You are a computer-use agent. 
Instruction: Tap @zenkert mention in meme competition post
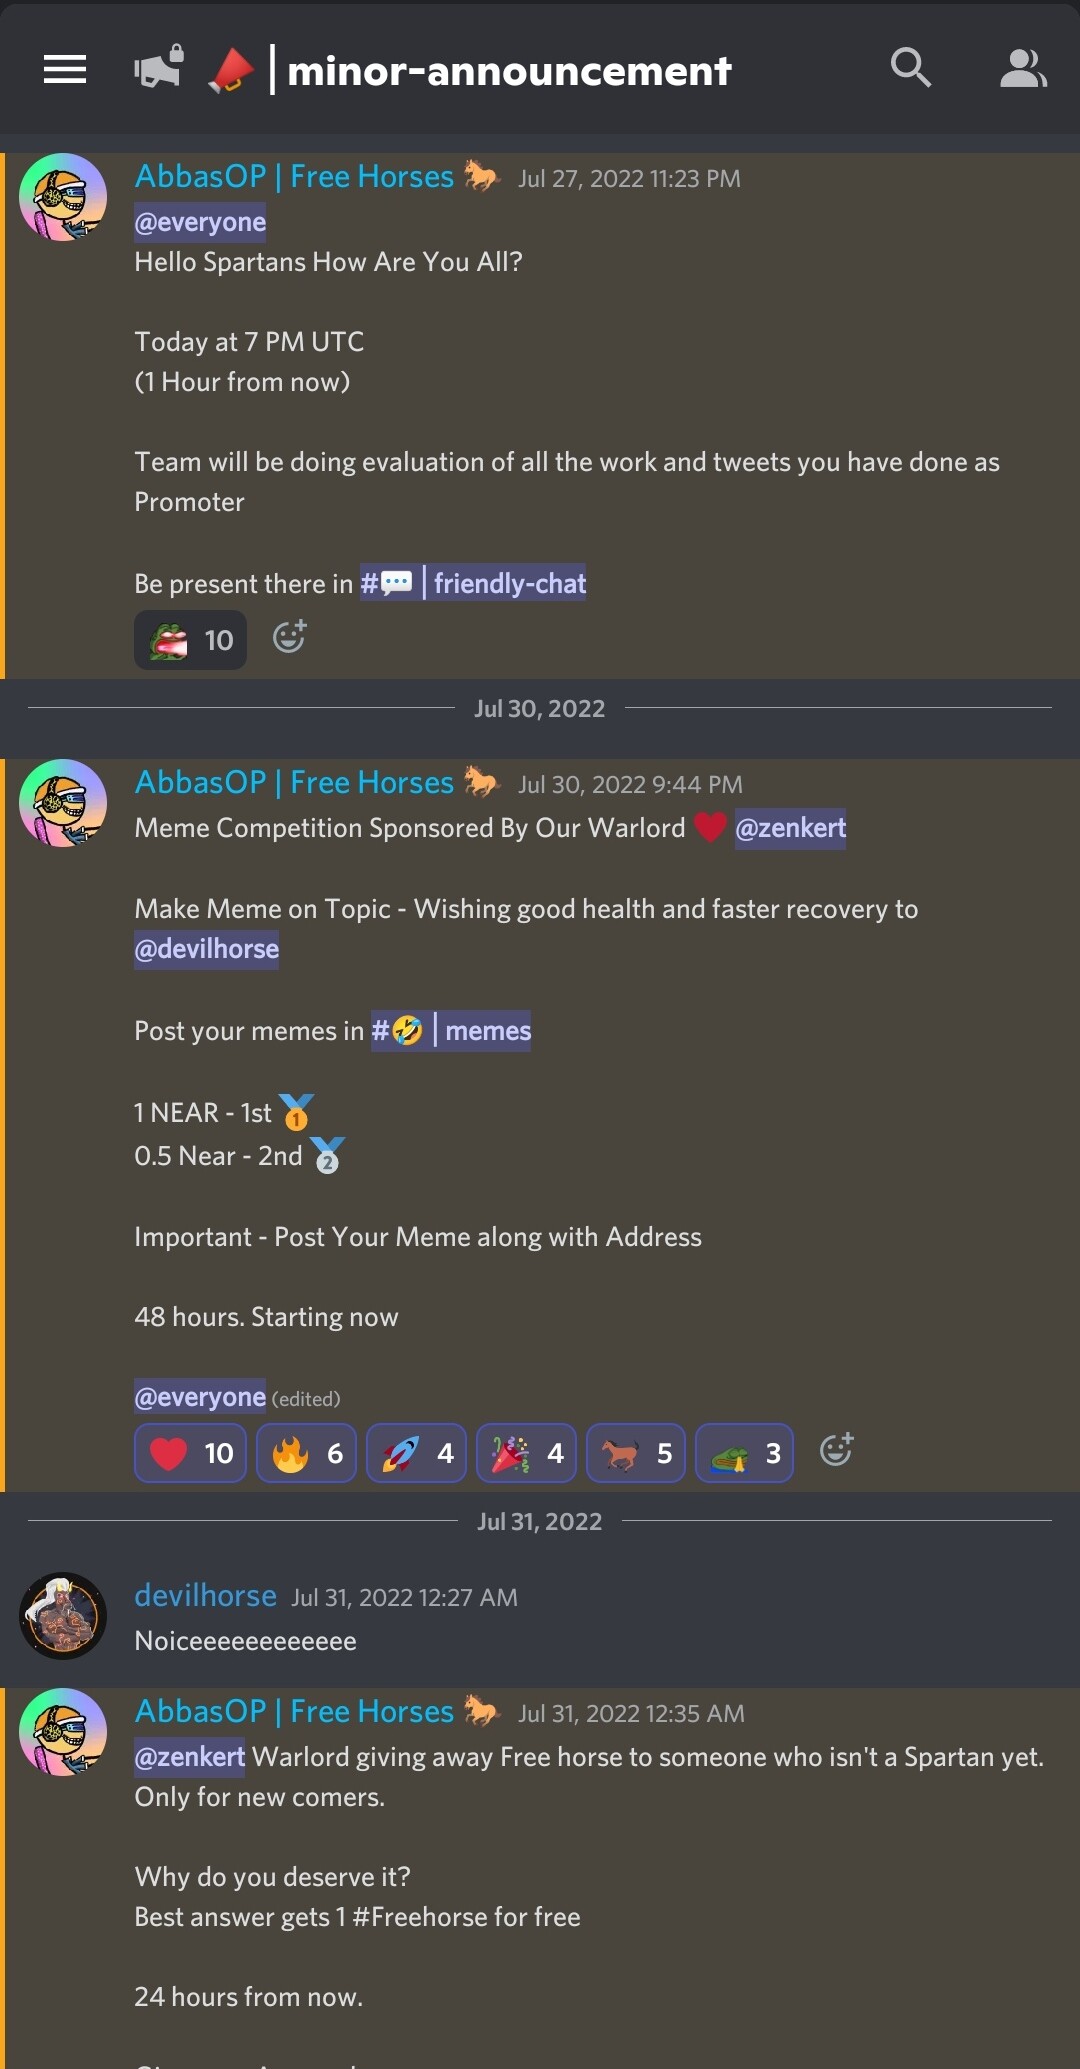click(x=790, y=828)
